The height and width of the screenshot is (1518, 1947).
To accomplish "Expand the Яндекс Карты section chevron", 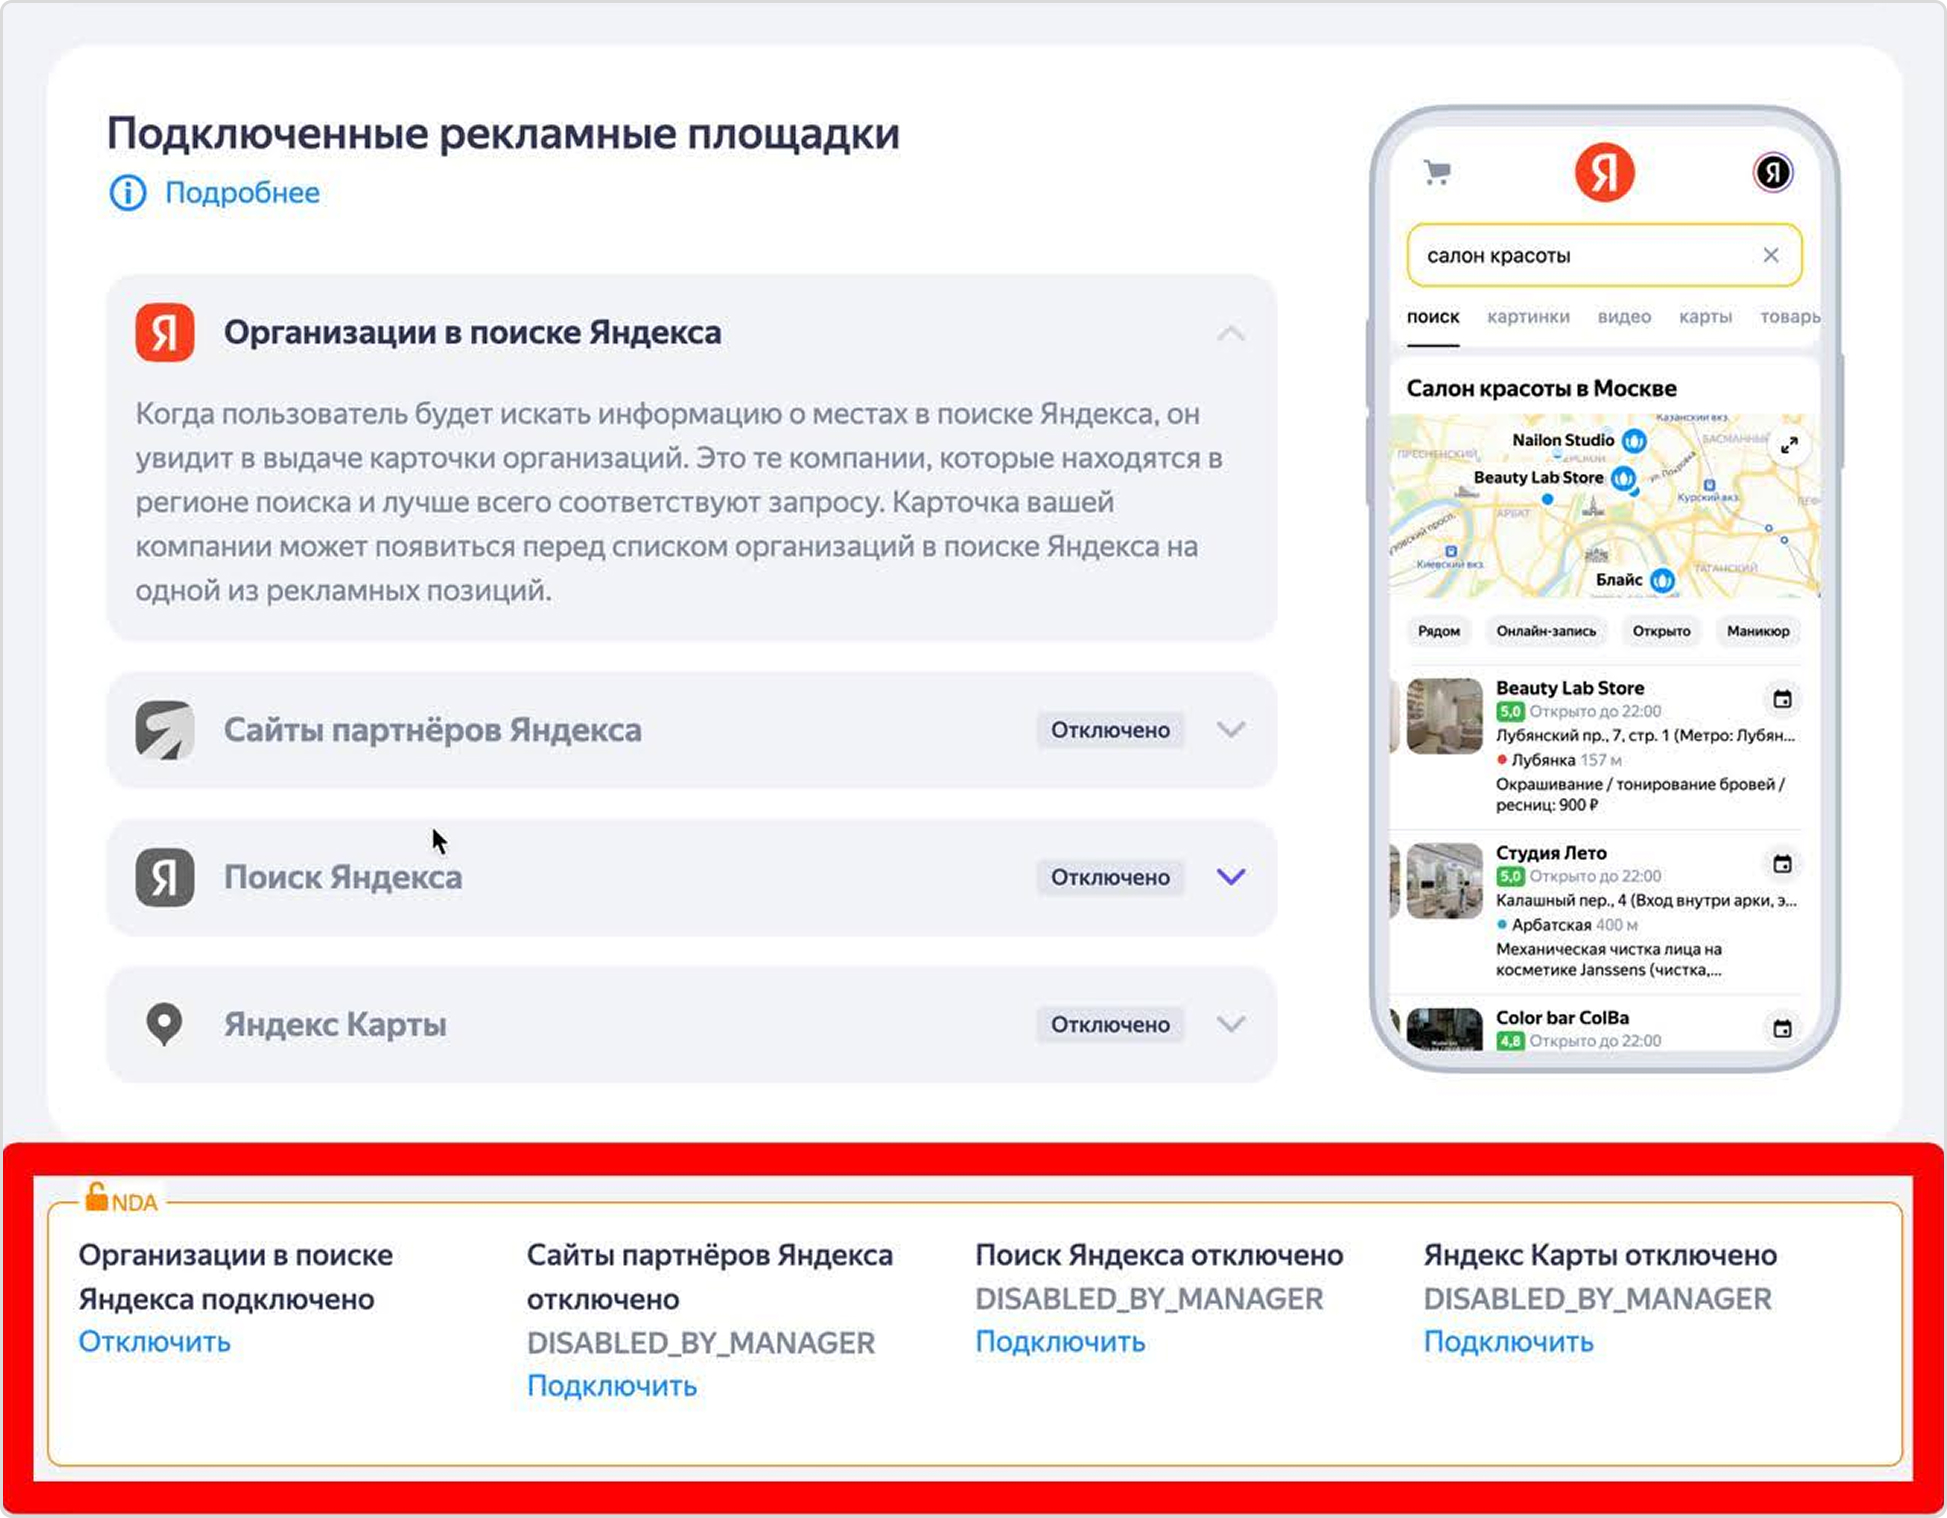I will tap(1231, 1023).
